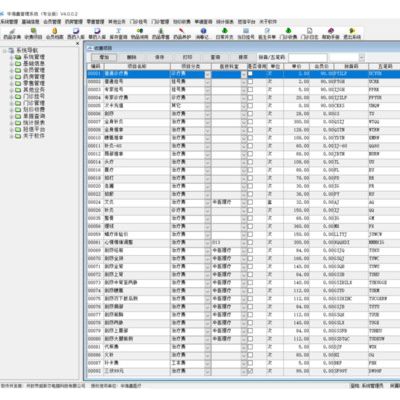Open 库存查询 from the toolbar
400x400 pixels.
point(118,34)
